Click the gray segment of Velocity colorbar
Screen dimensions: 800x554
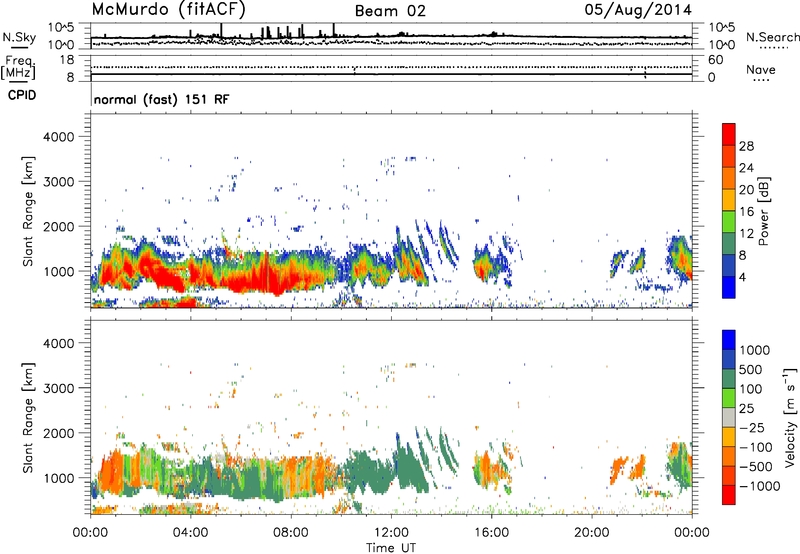pos(729,417)
